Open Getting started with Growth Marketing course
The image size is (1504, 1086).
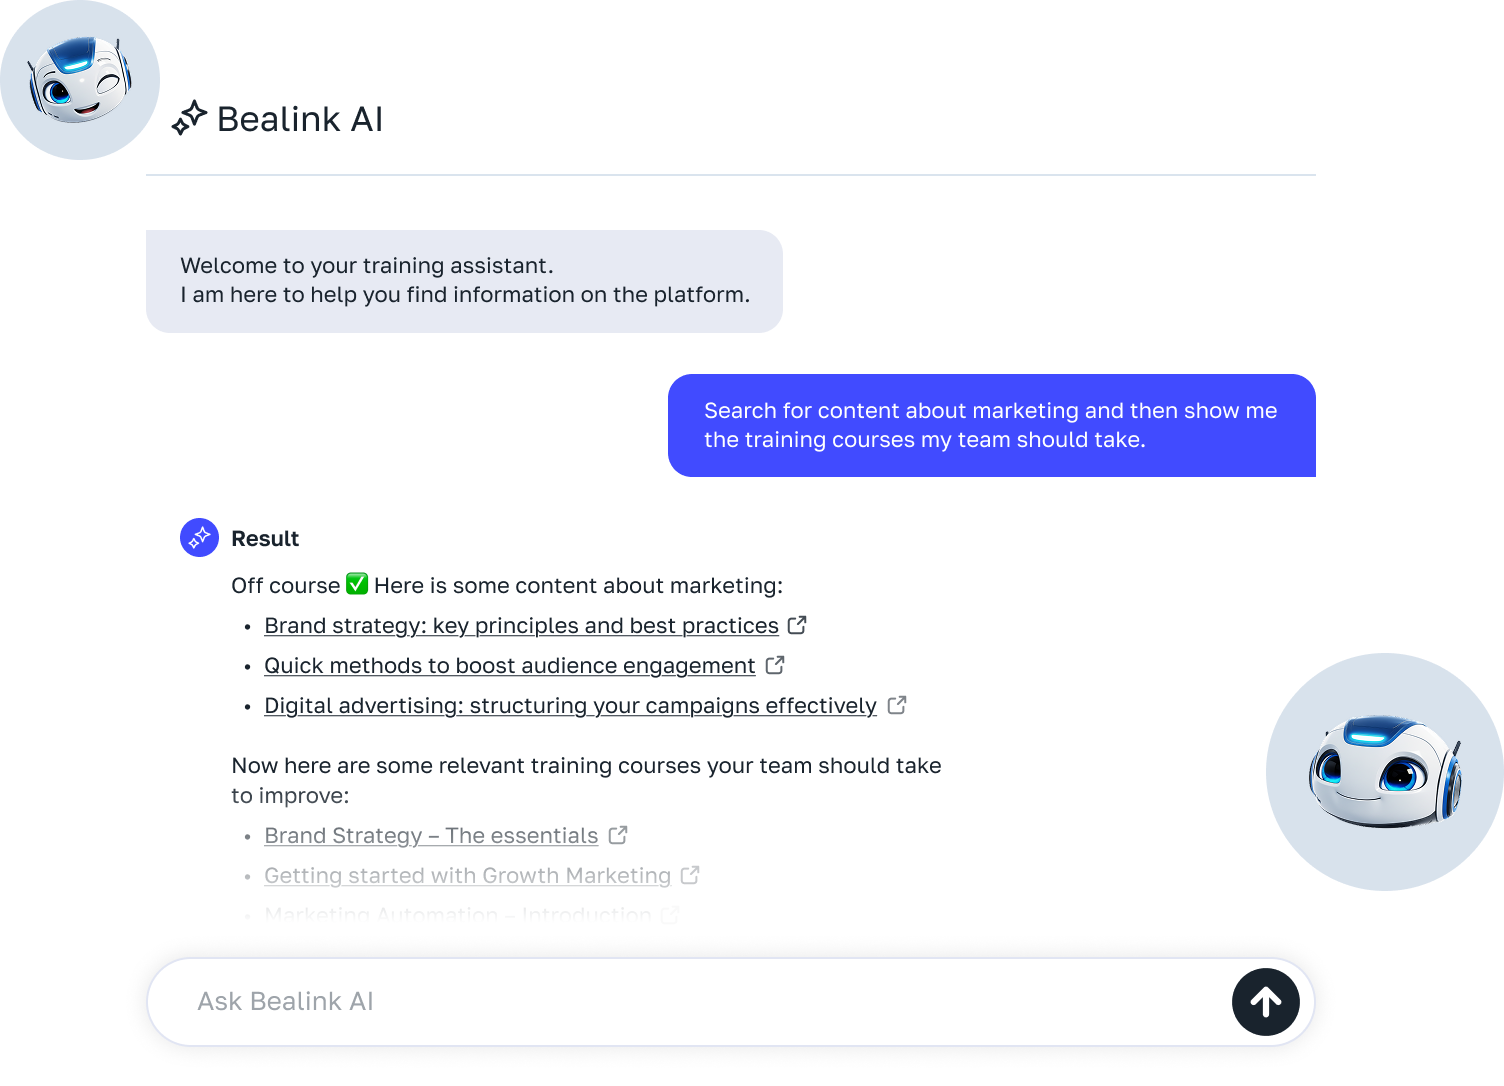pos(467,876)
